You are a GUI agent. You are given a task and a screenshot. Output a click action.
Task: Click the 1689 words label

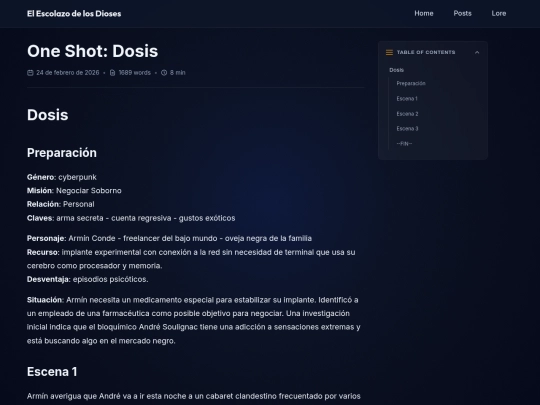(x=134, y=73)
